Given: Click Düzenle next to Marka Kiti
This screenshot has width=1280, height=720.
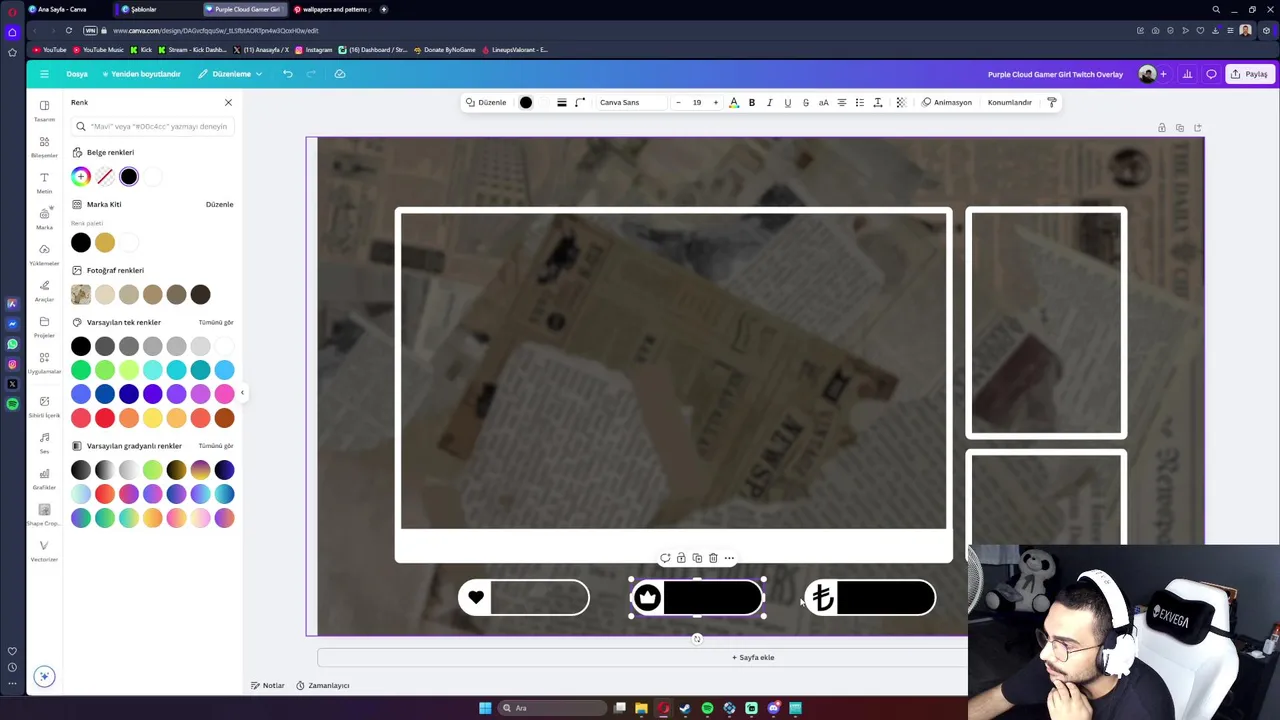Looking at the screenshot, I should [x=219, y=204].
